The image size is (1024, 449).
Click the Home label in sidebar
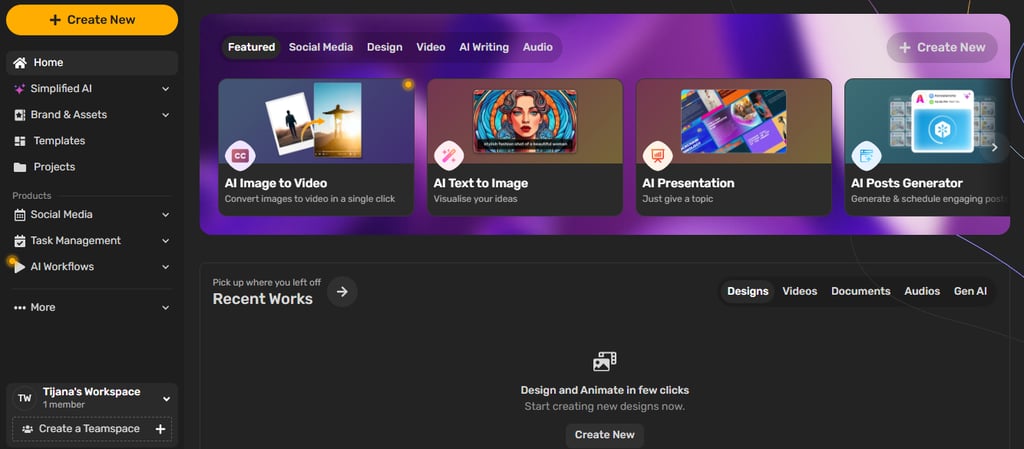point(48,63)
